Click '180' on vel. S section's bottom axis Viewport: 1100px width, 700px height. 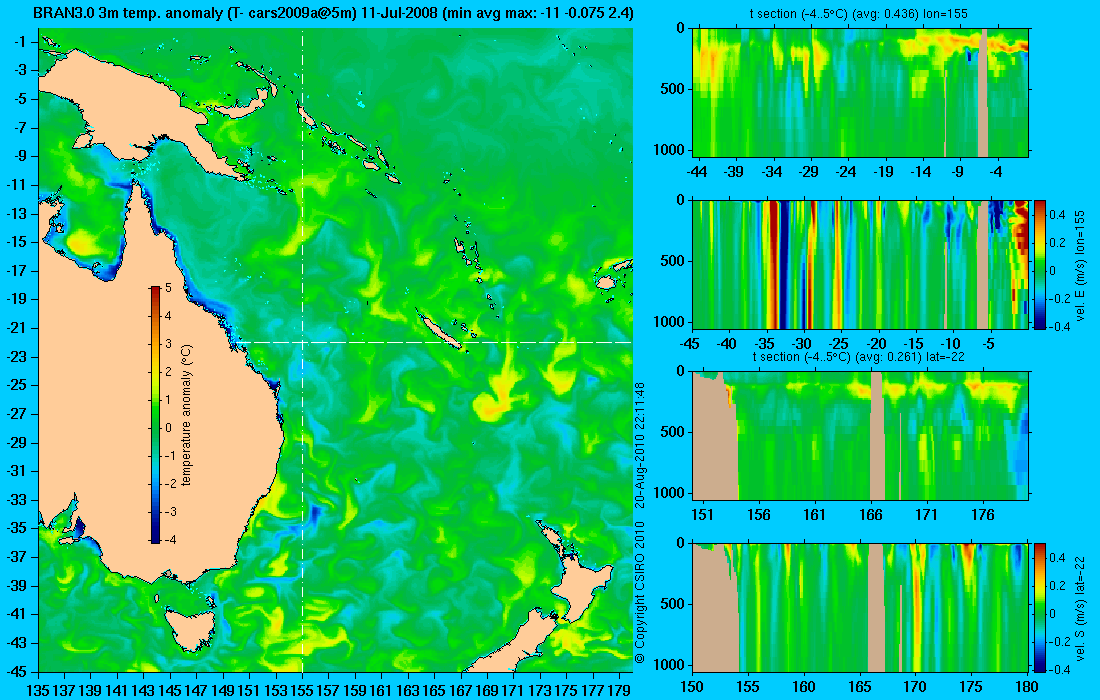(1027, 687)
